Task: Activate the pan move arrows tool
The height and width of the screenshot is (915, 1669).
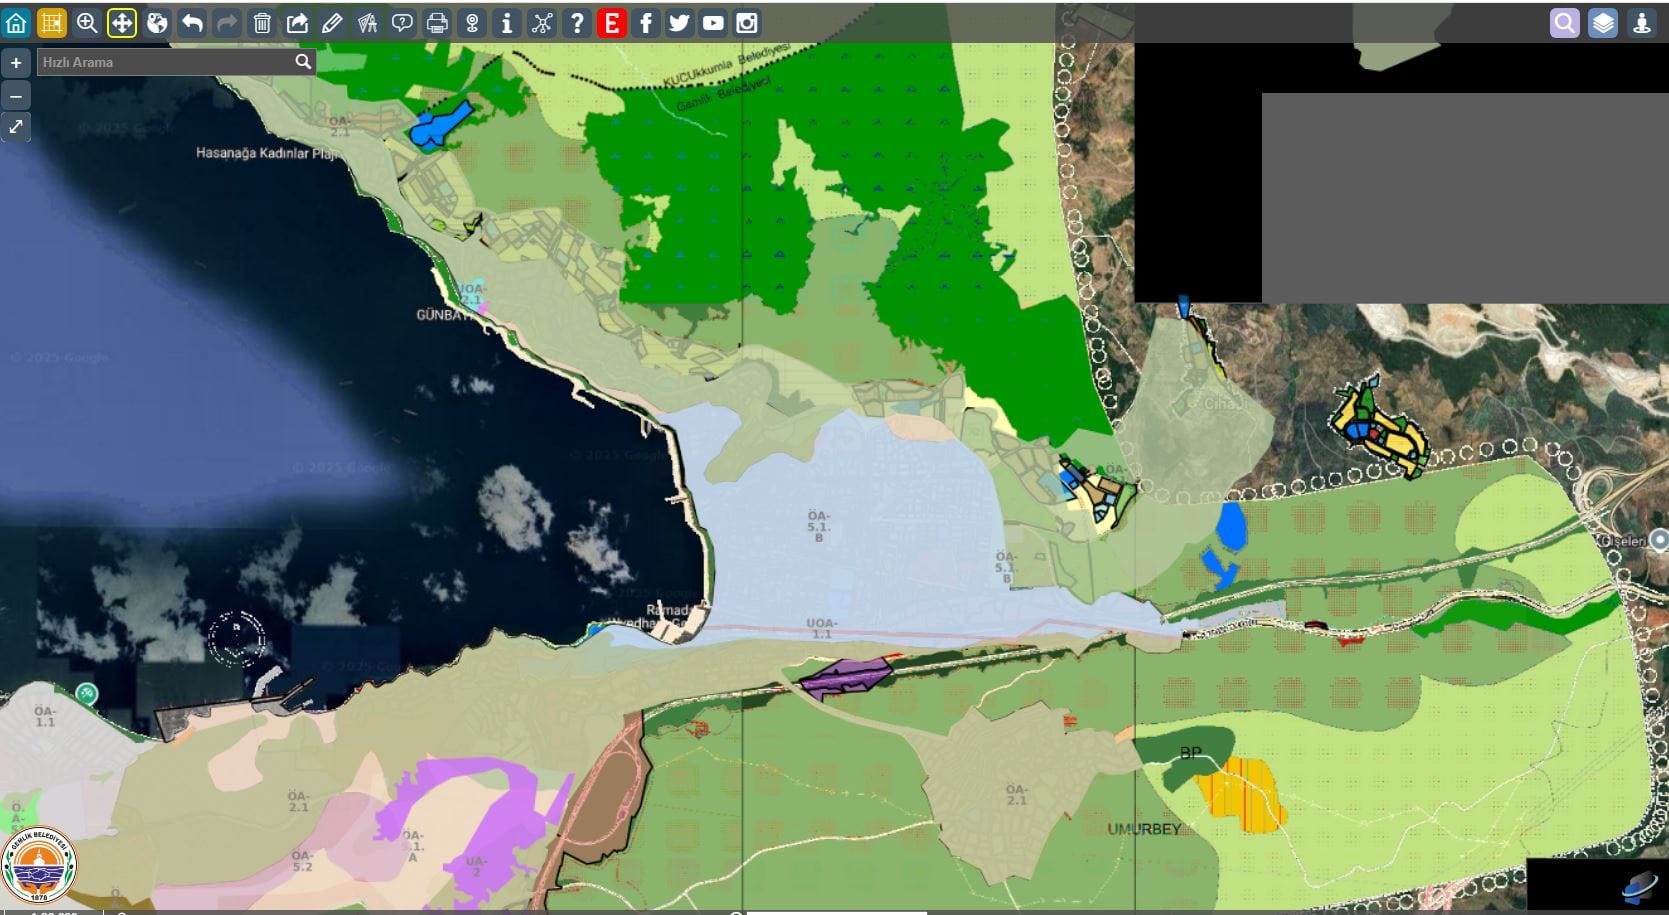Action: [122, 23]
